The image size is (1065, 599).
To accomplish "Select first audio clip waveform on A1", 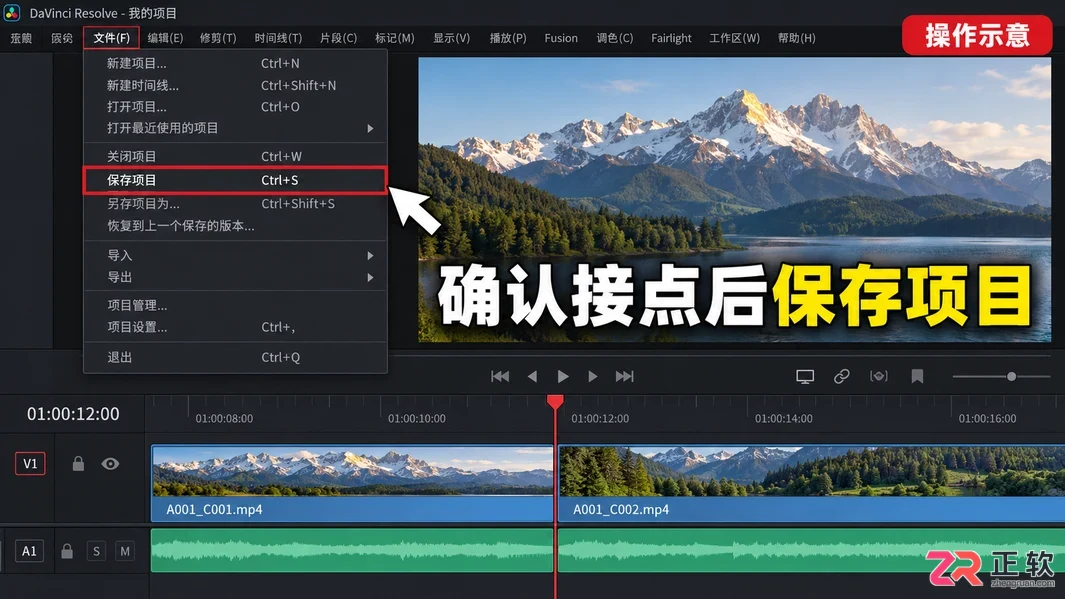I will (x=352, y=551).
